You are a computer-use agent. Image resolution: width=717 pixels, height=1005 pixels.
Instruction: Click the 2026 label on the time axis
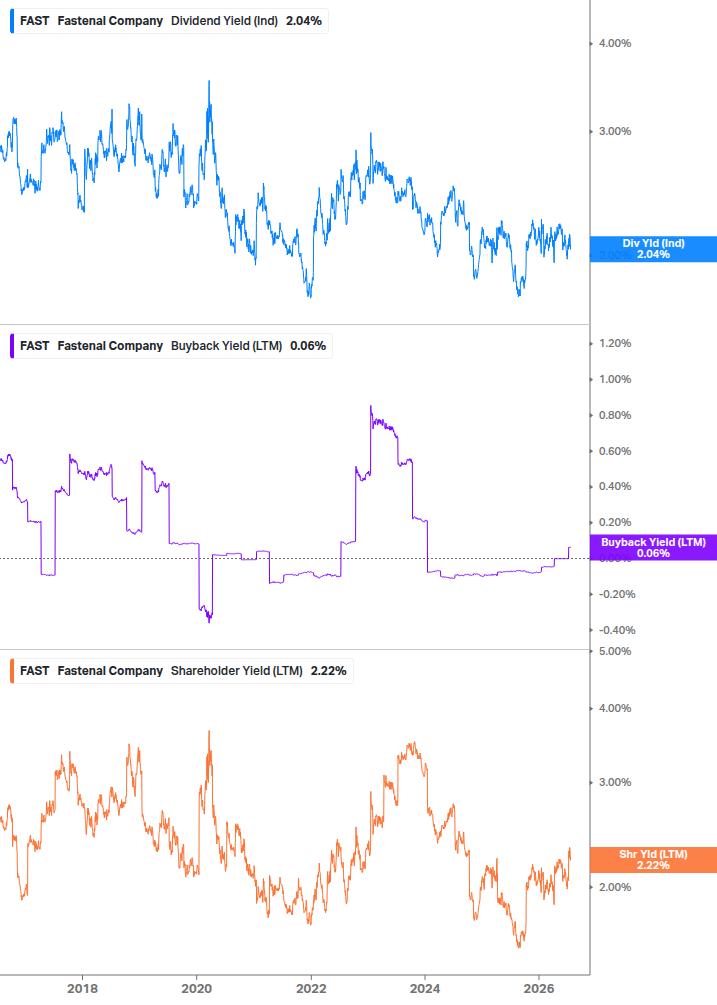[x=539, y=989]
